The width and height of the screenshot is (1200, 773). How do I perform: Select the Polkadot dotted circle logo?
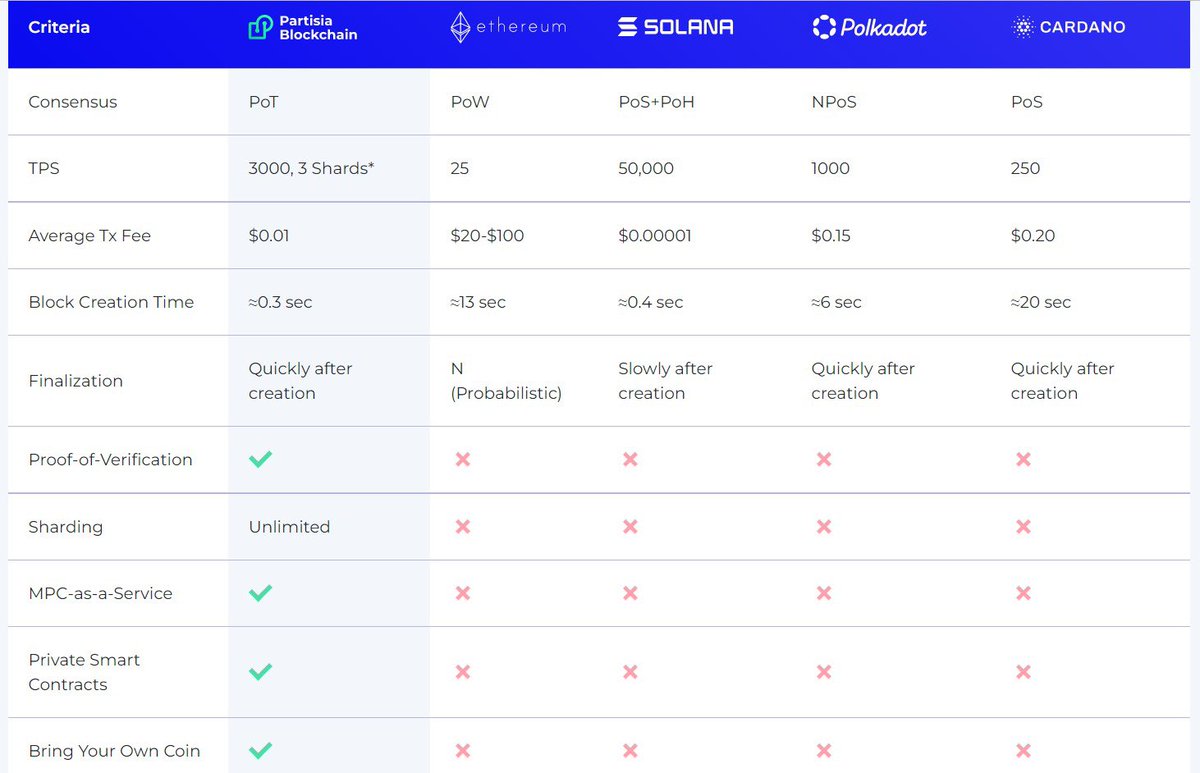869,27
